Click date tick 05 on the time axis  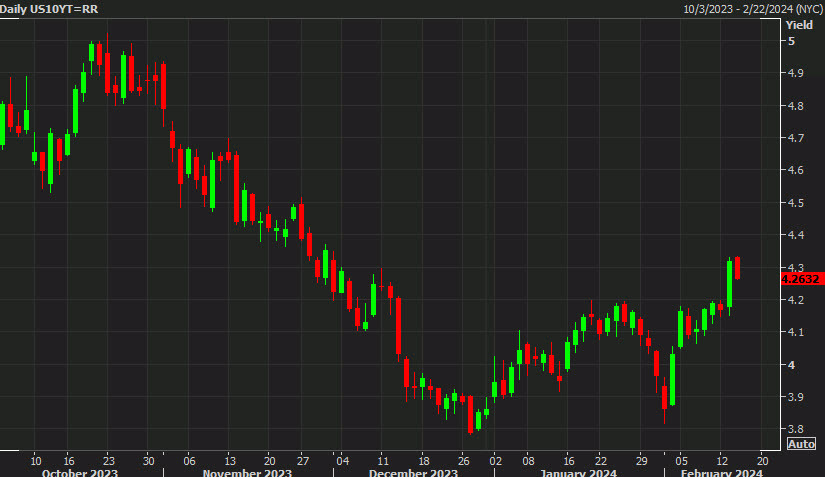pos(681,461)
